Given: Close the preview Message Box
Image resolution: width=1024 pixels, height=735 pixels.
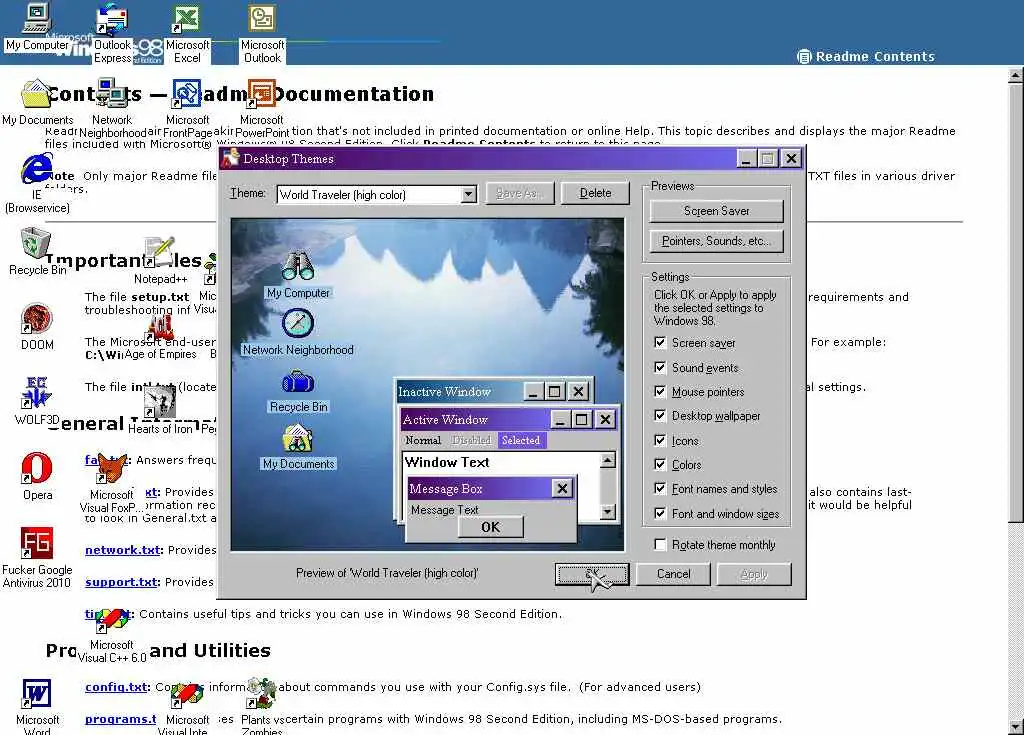Looking at the screenshot, I should point(562,488).
